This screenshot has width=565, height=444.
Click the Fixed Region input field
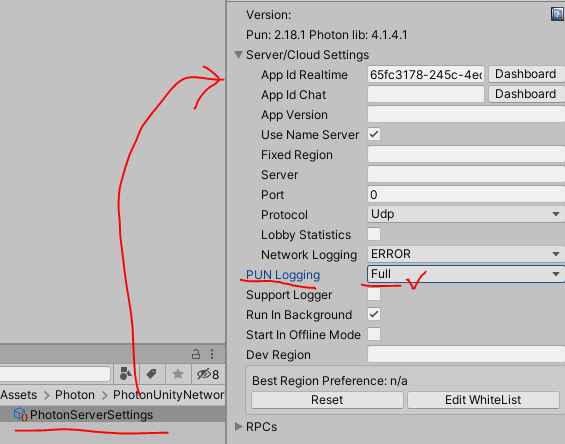[466, 154]
